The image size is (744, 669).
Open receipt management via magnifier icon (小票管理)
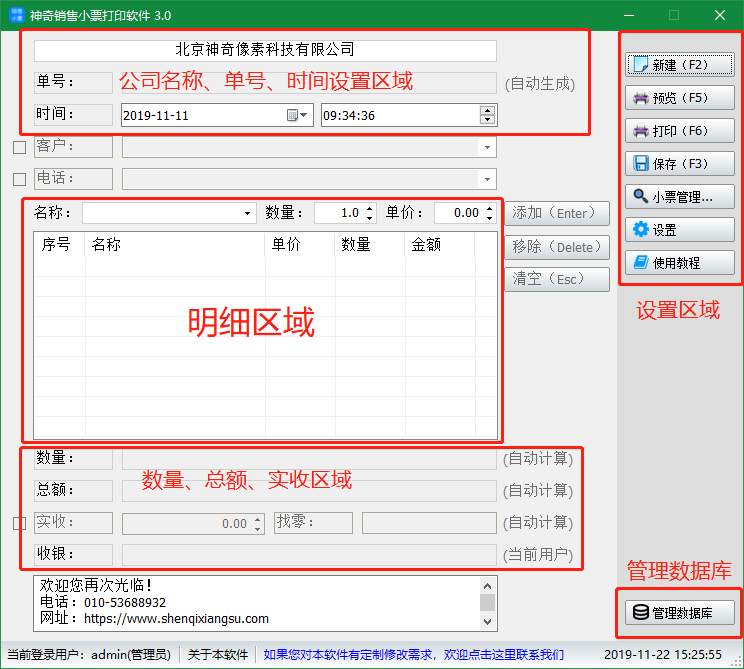641,197
